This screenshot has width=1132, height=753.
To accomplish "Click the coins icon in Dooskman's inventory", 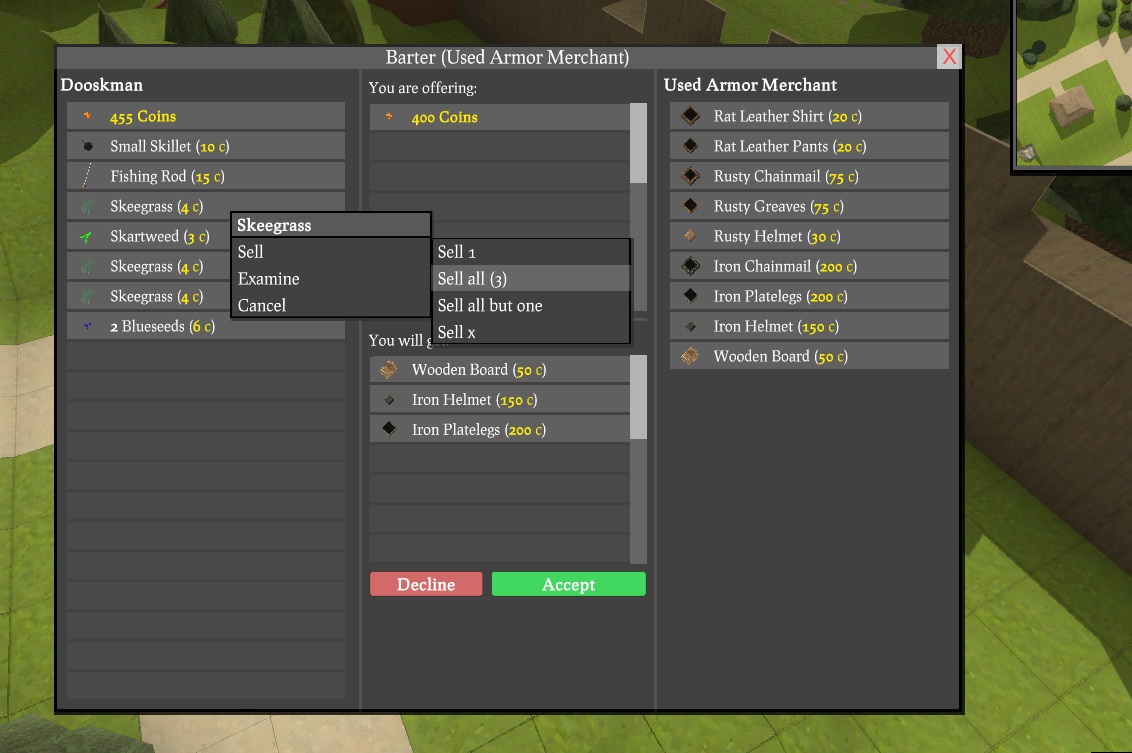I will (x=88, y=117).
